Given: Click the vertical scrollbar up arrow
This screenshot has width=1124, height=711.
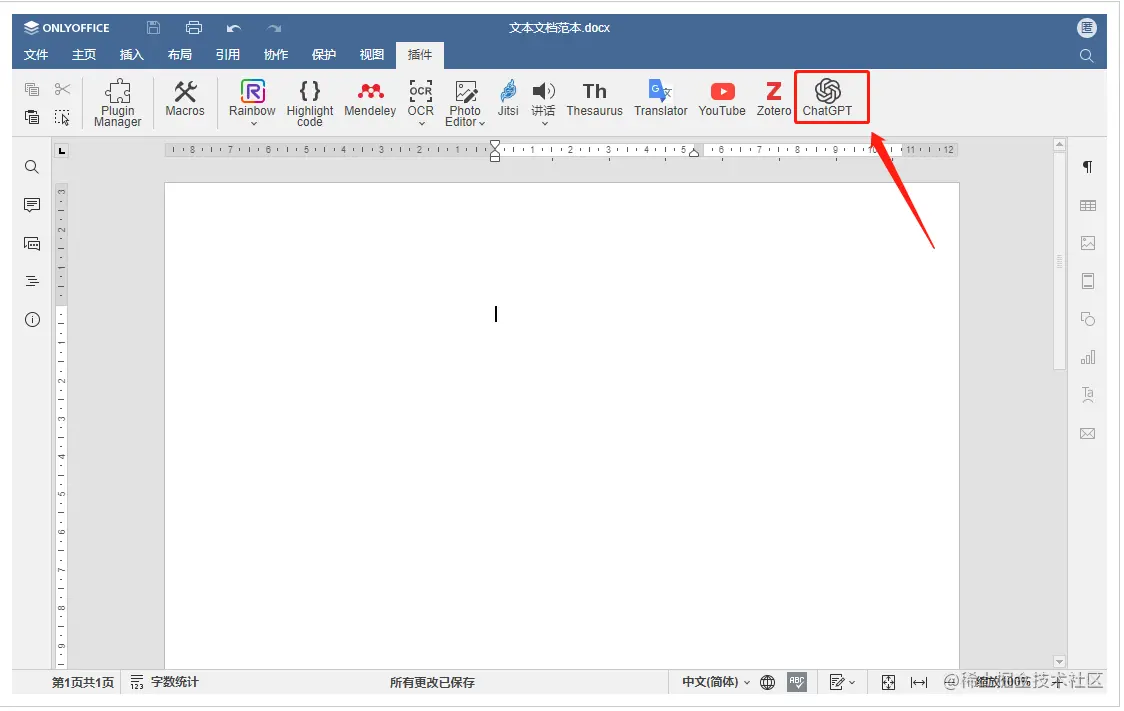Looking at the screenshot, I should [x=1059, y=145].
